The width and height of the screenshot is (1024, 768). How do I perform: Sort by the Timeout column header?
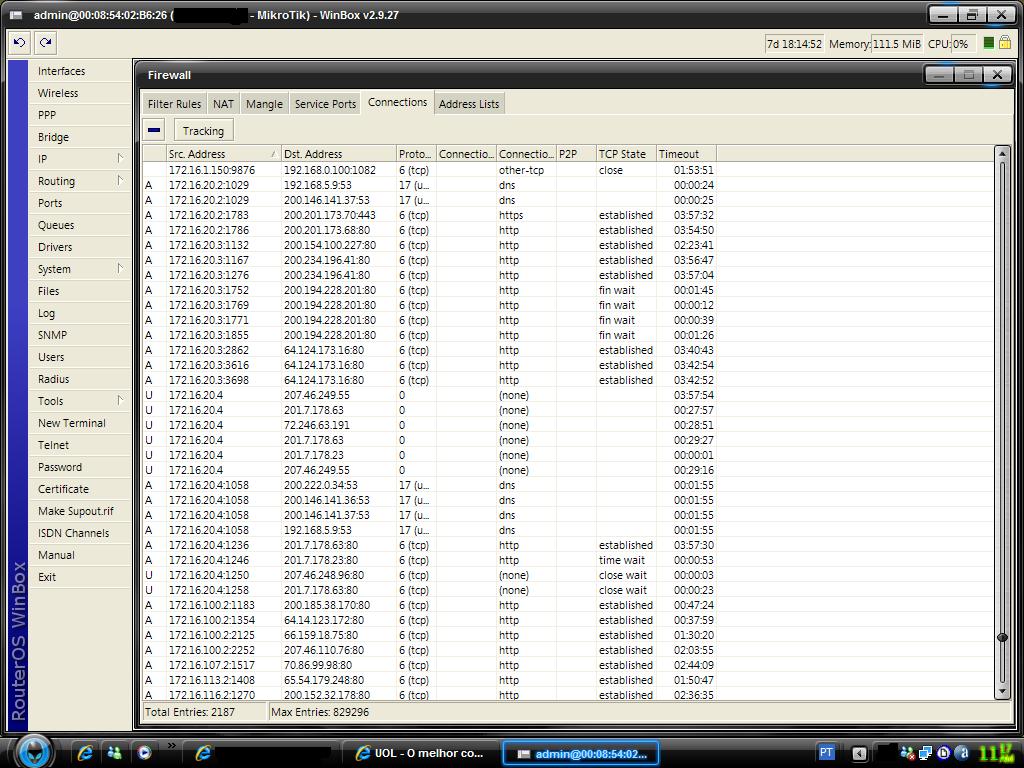[x=686, y=154]
